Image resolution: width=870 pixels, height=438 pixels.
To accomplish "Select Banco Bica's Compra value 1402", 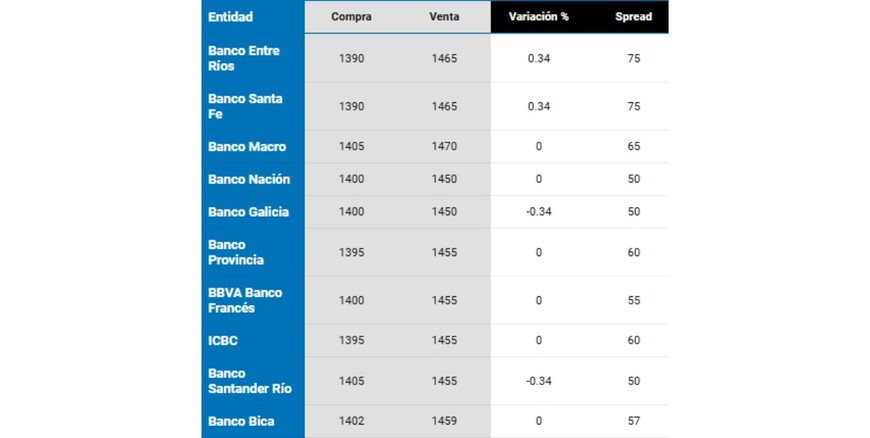I will [351, 421].
